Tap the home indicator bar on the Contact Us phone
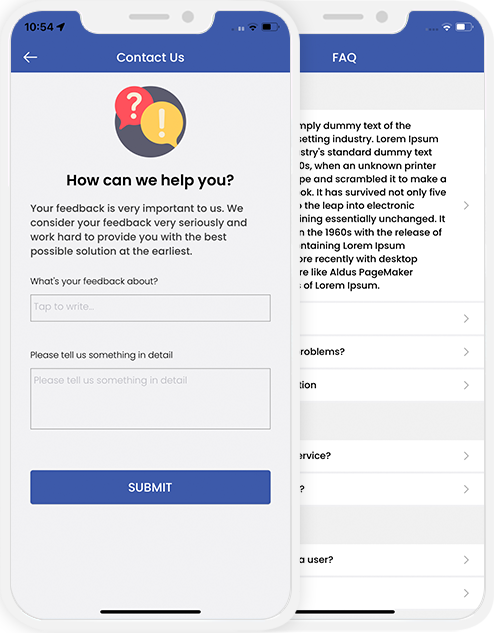This screenshot has width=494, height=633. click(x=150, y=612)
